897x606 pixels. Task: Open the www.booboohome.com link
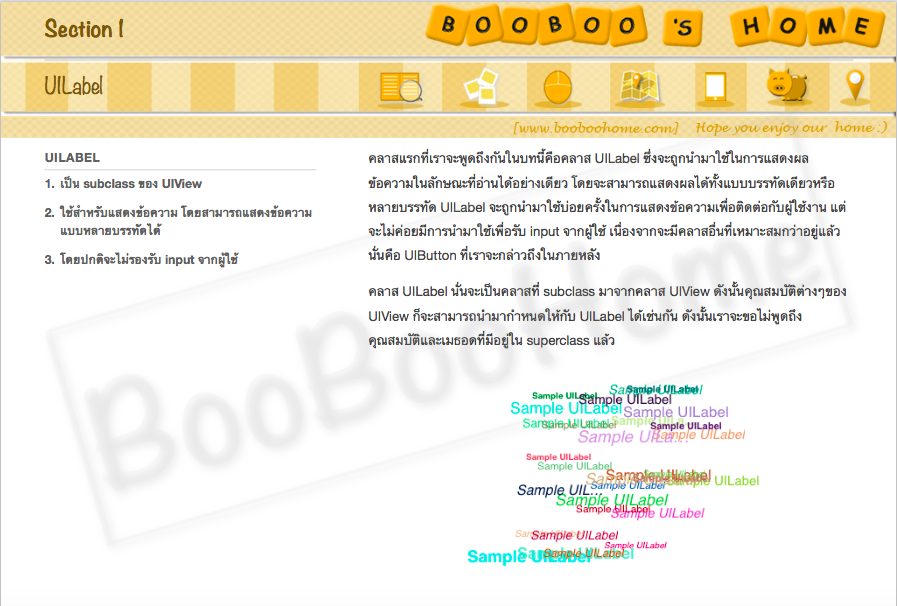596,128
